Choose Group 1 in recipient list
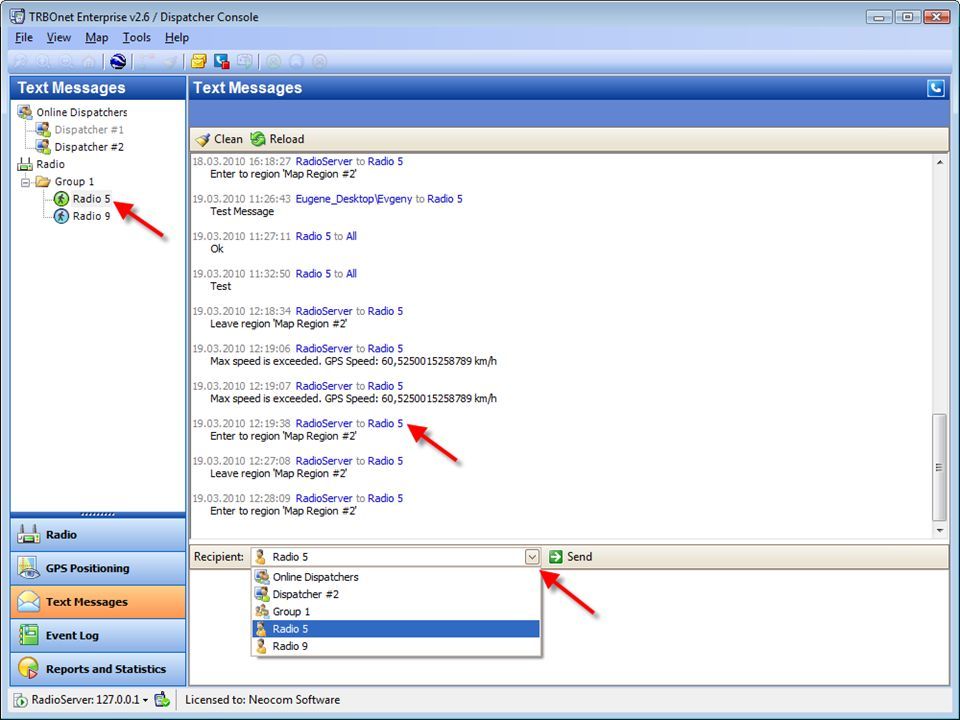 396,611
